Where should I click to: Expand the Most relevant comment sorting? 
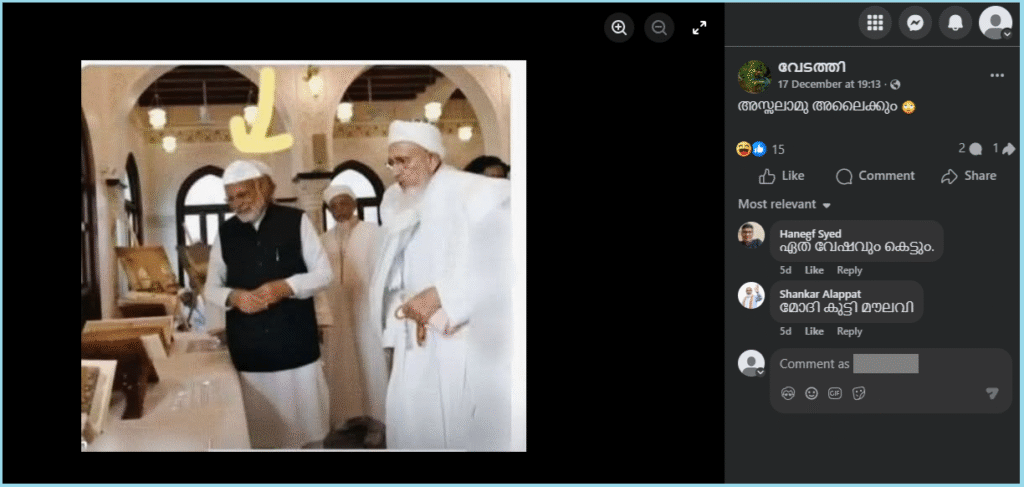(785, 204)
